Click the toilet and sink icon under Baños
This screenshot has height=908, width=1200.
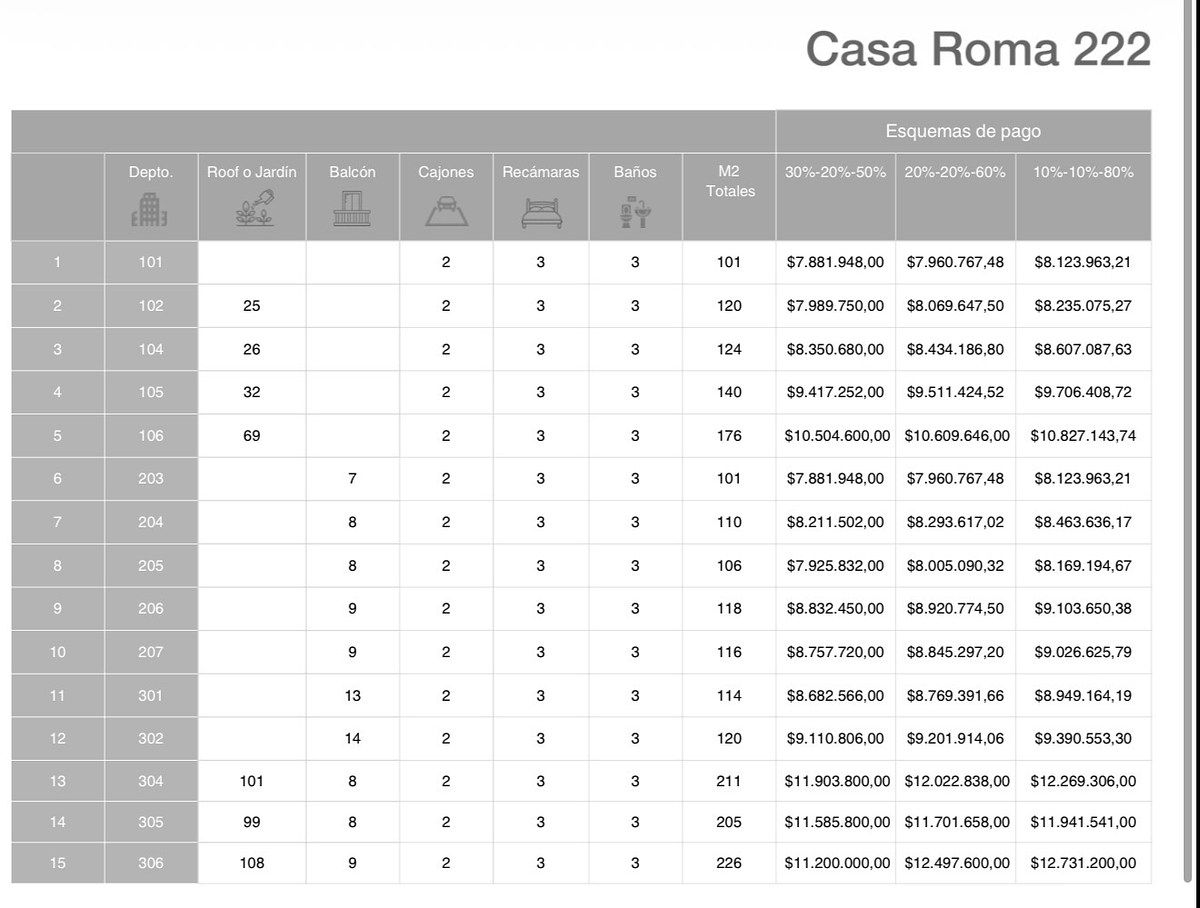click(635, 210)
